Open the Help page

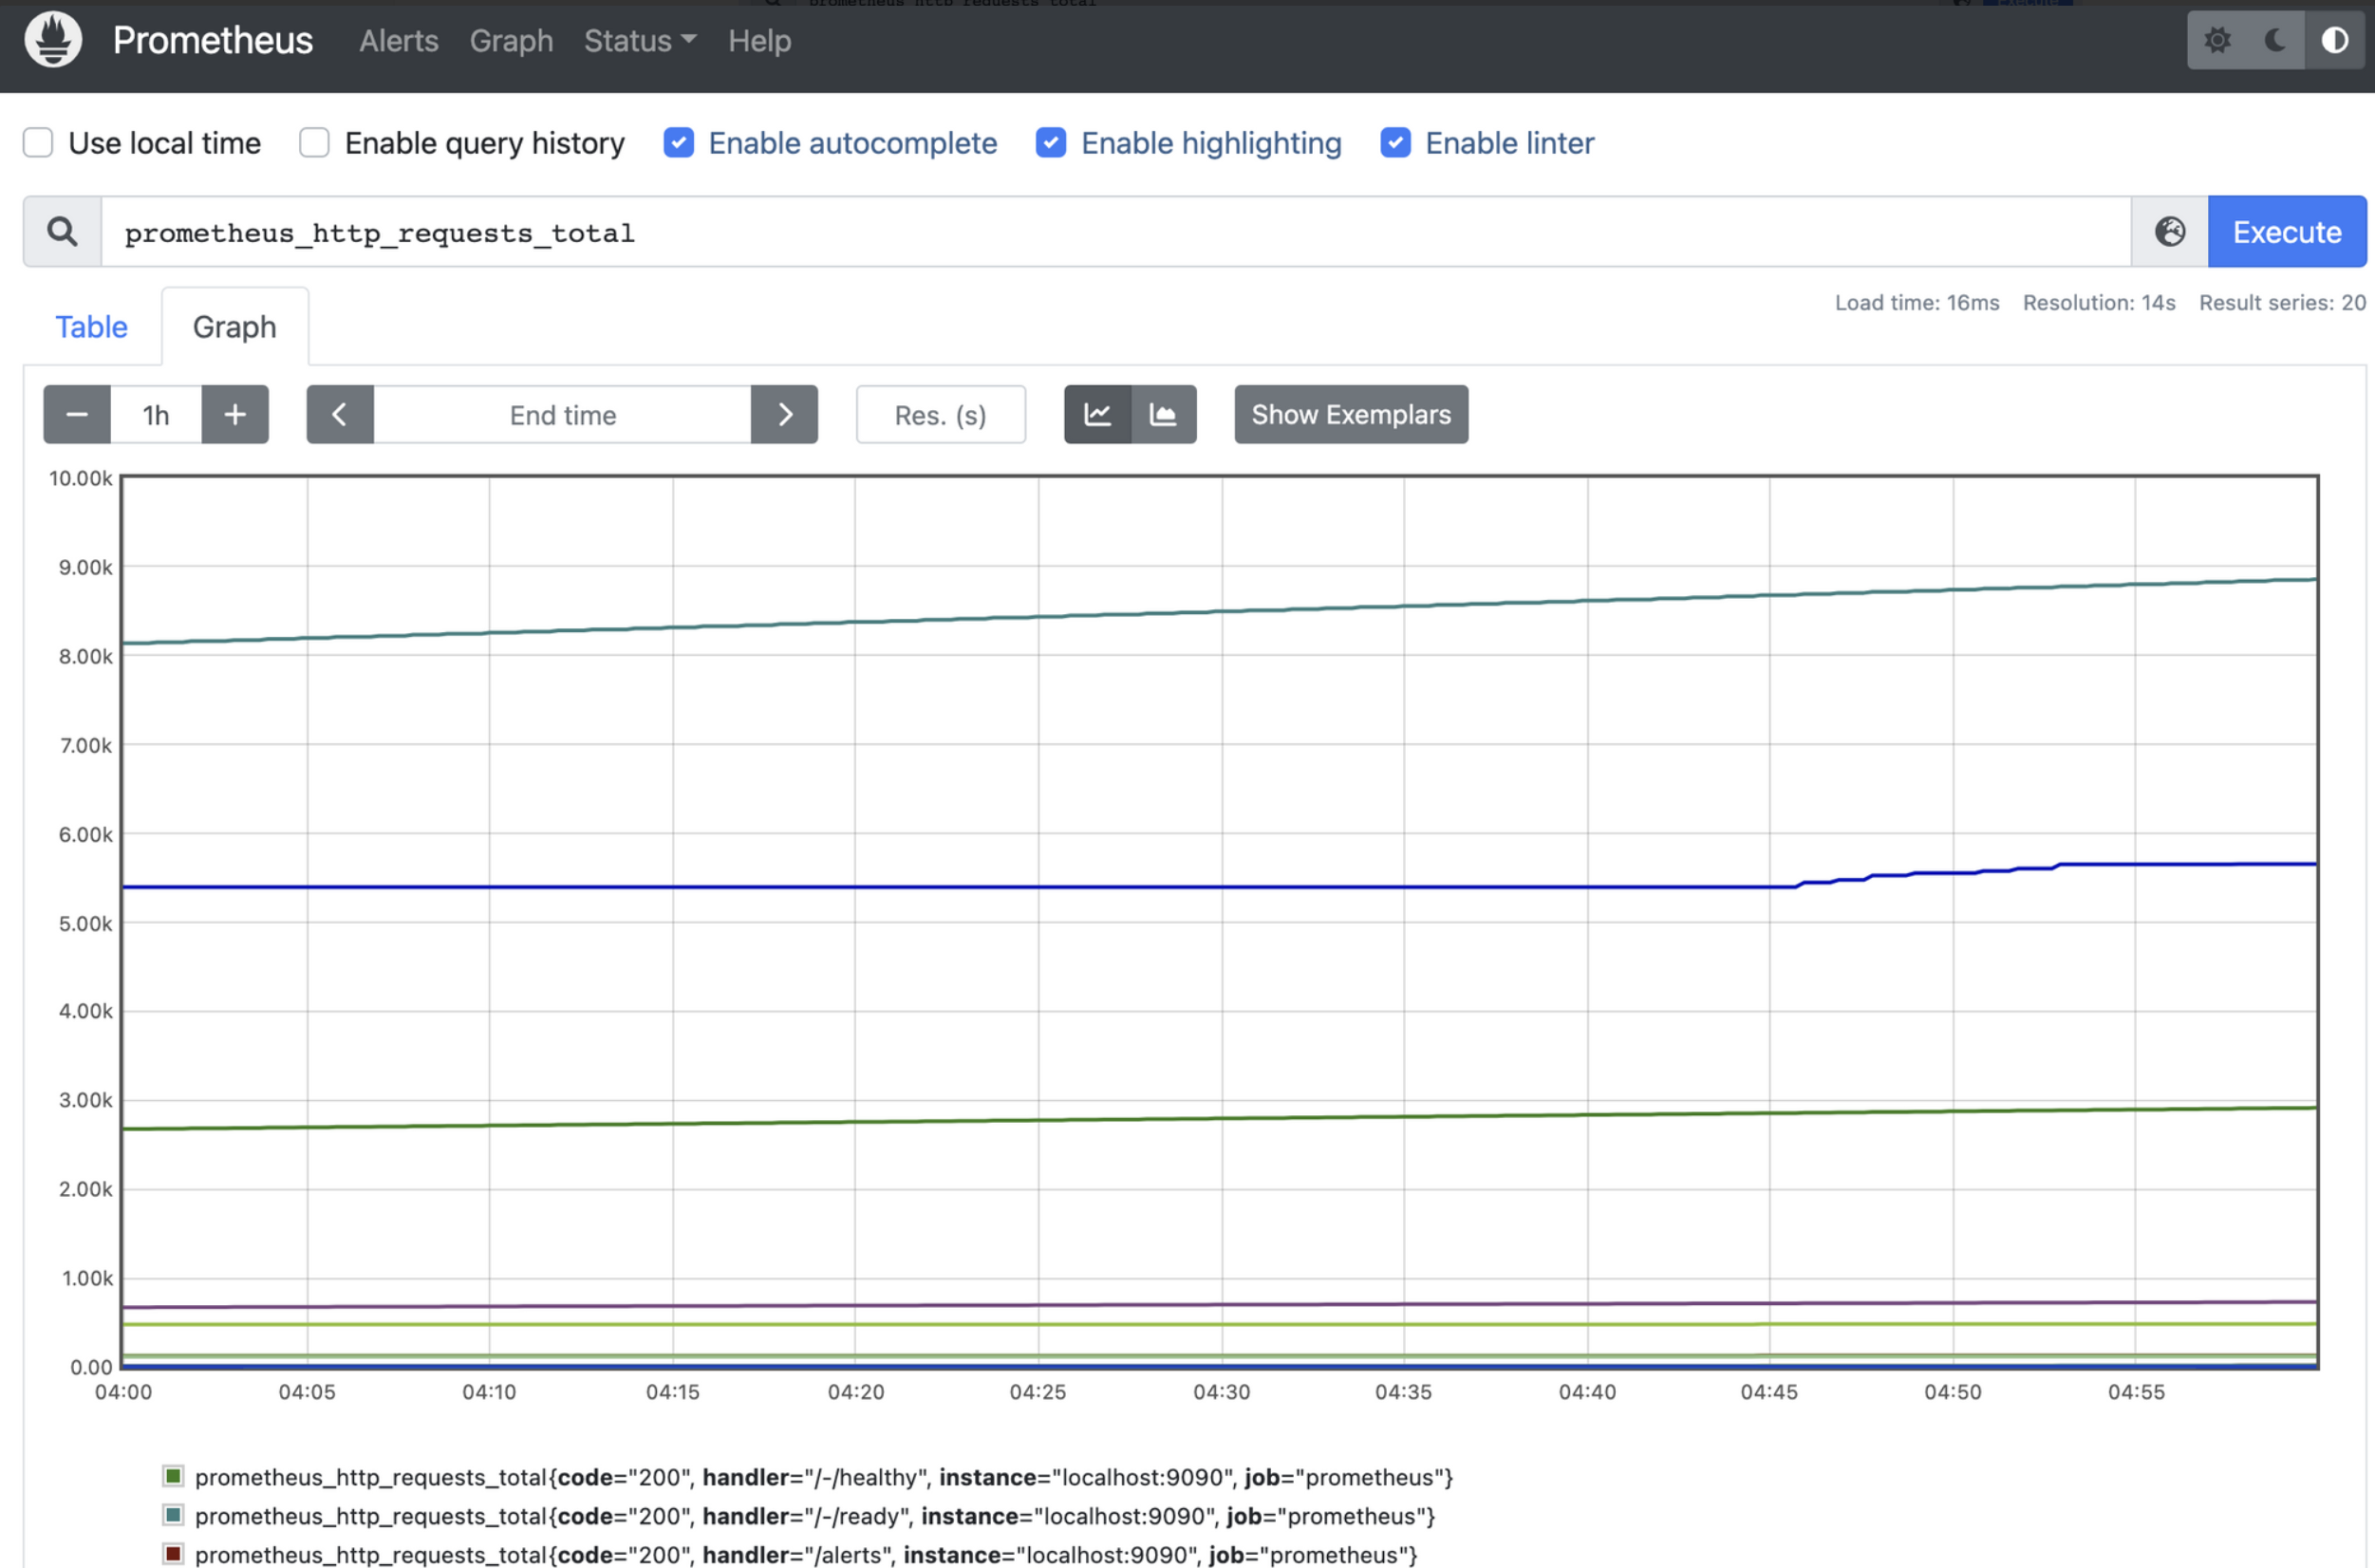pyautogui.click(x=760, y=41)
